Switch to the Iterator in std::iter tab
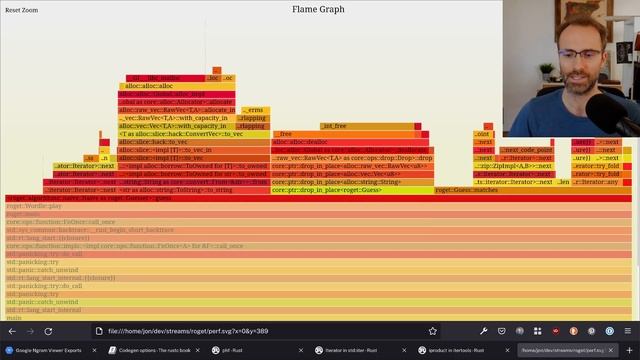 coord(360,350)
